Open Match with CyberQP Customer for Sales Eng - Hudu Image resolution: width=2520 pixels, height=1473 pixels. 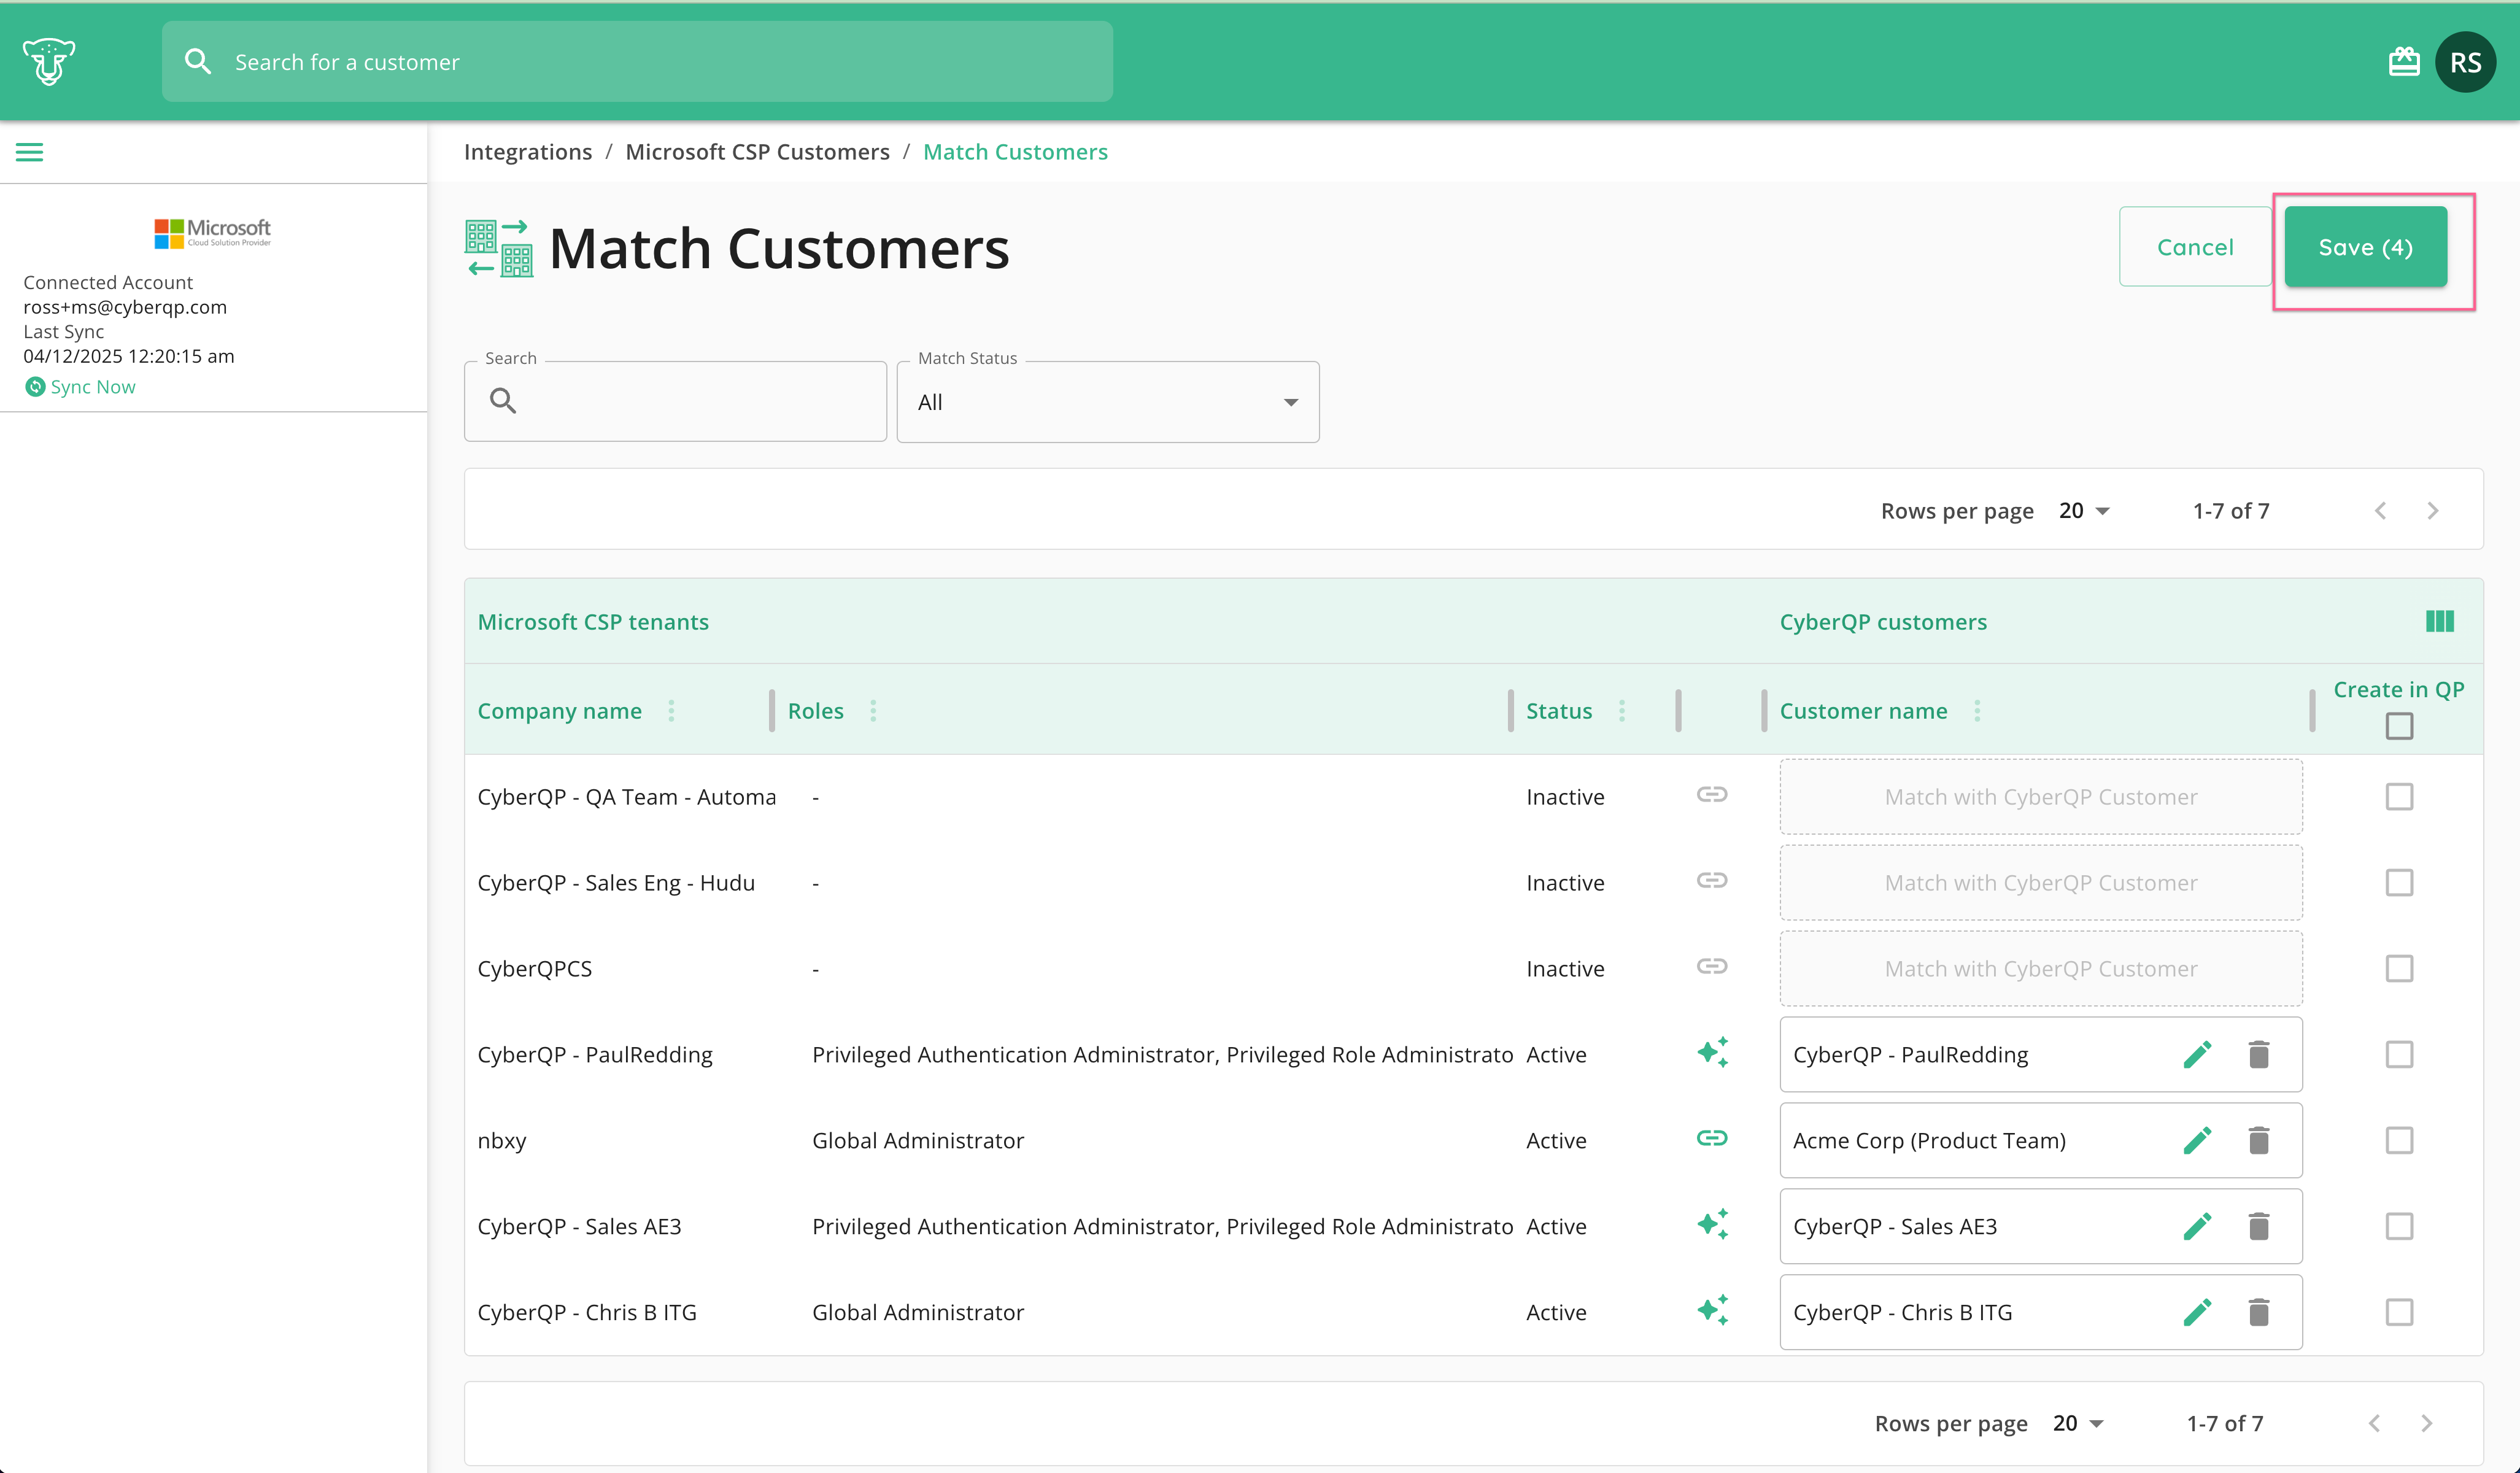[x=2041, y=883]
